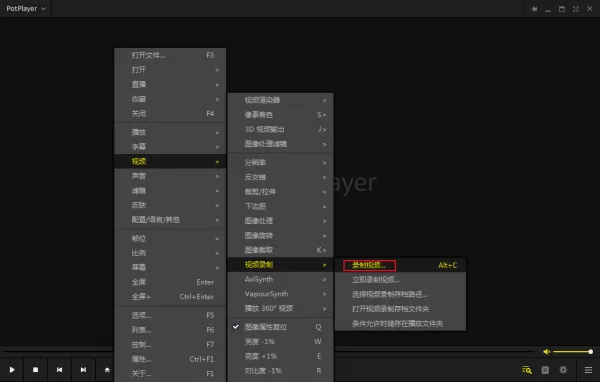Open 3D 视频输出 submenu
Screen dimensions: 600x382
click(x=280, y=129)
